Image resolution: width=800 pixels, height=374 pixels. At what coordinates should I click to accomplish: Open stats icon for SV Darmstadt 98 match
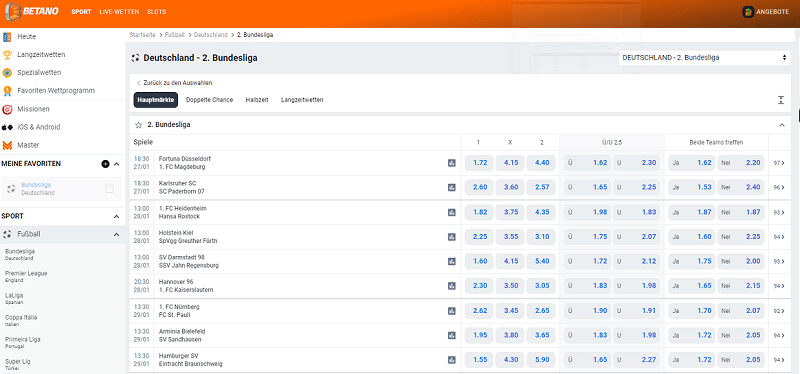452,261
